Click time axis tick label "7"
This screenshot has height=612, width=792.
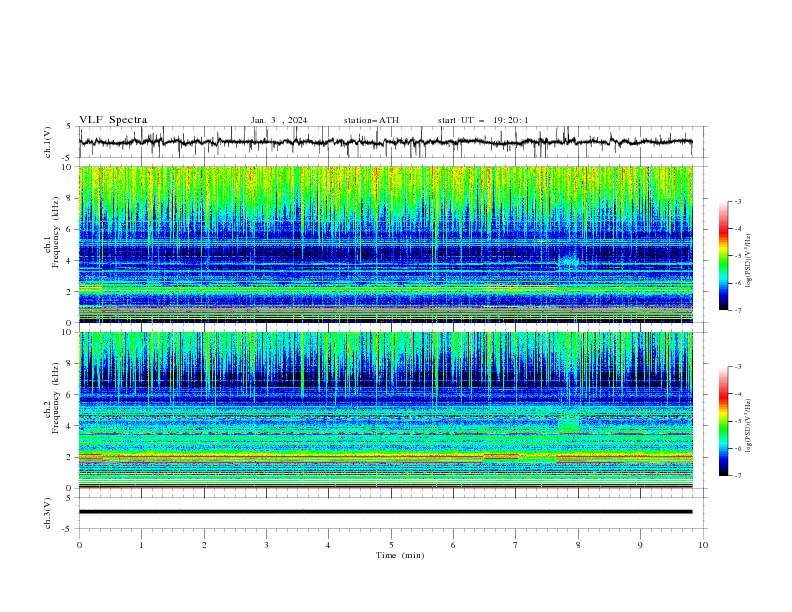point(516,545)
